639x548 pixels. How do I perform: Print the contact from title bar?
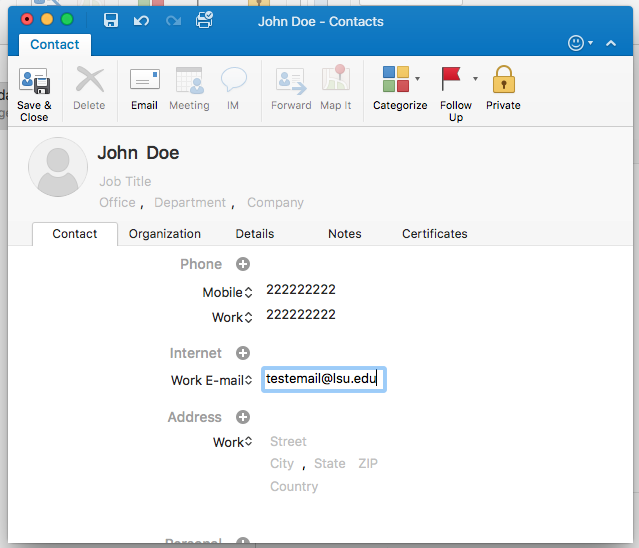(204, 20)
